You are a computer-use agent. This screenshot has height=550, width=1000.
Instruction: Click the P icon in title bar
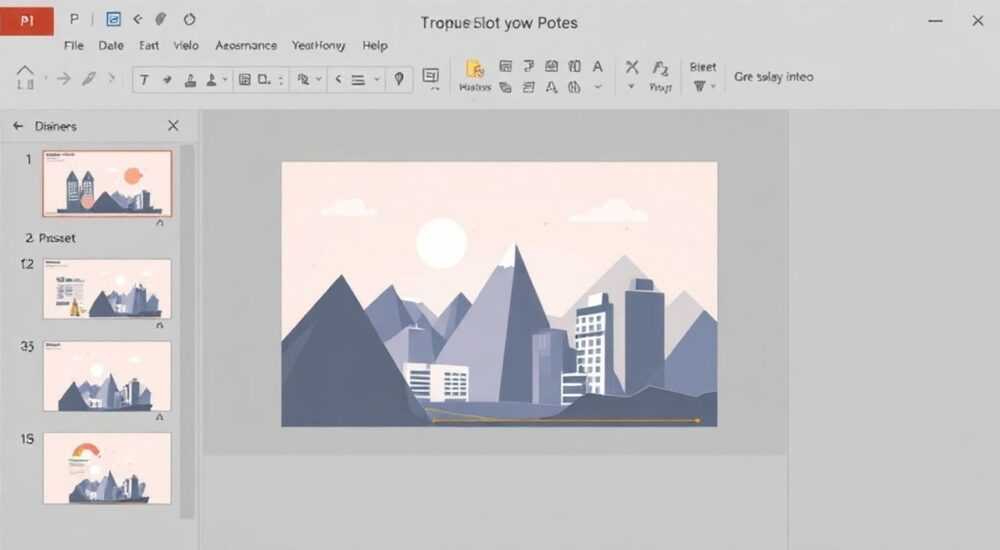(74, 20)
